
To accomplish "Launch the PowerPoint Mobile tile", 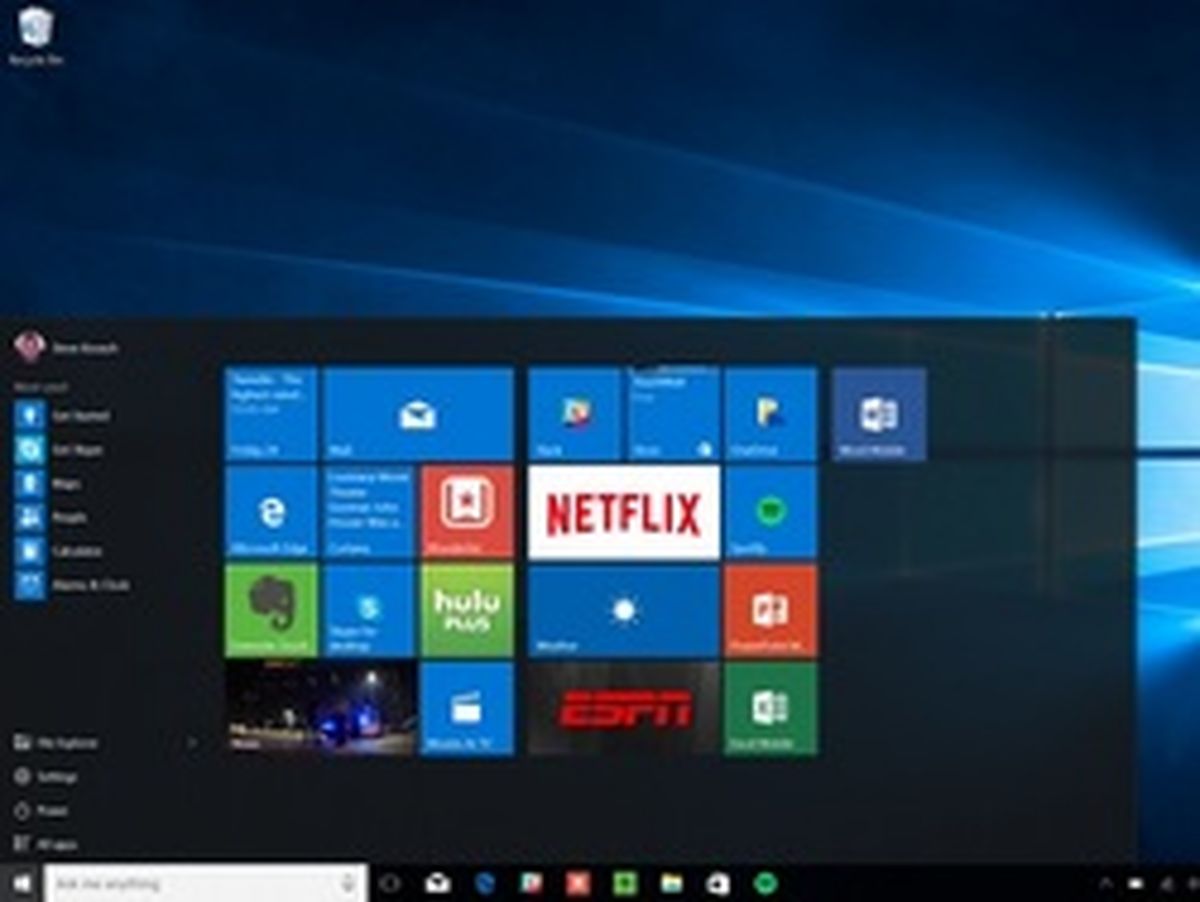I will coord(770,609).
